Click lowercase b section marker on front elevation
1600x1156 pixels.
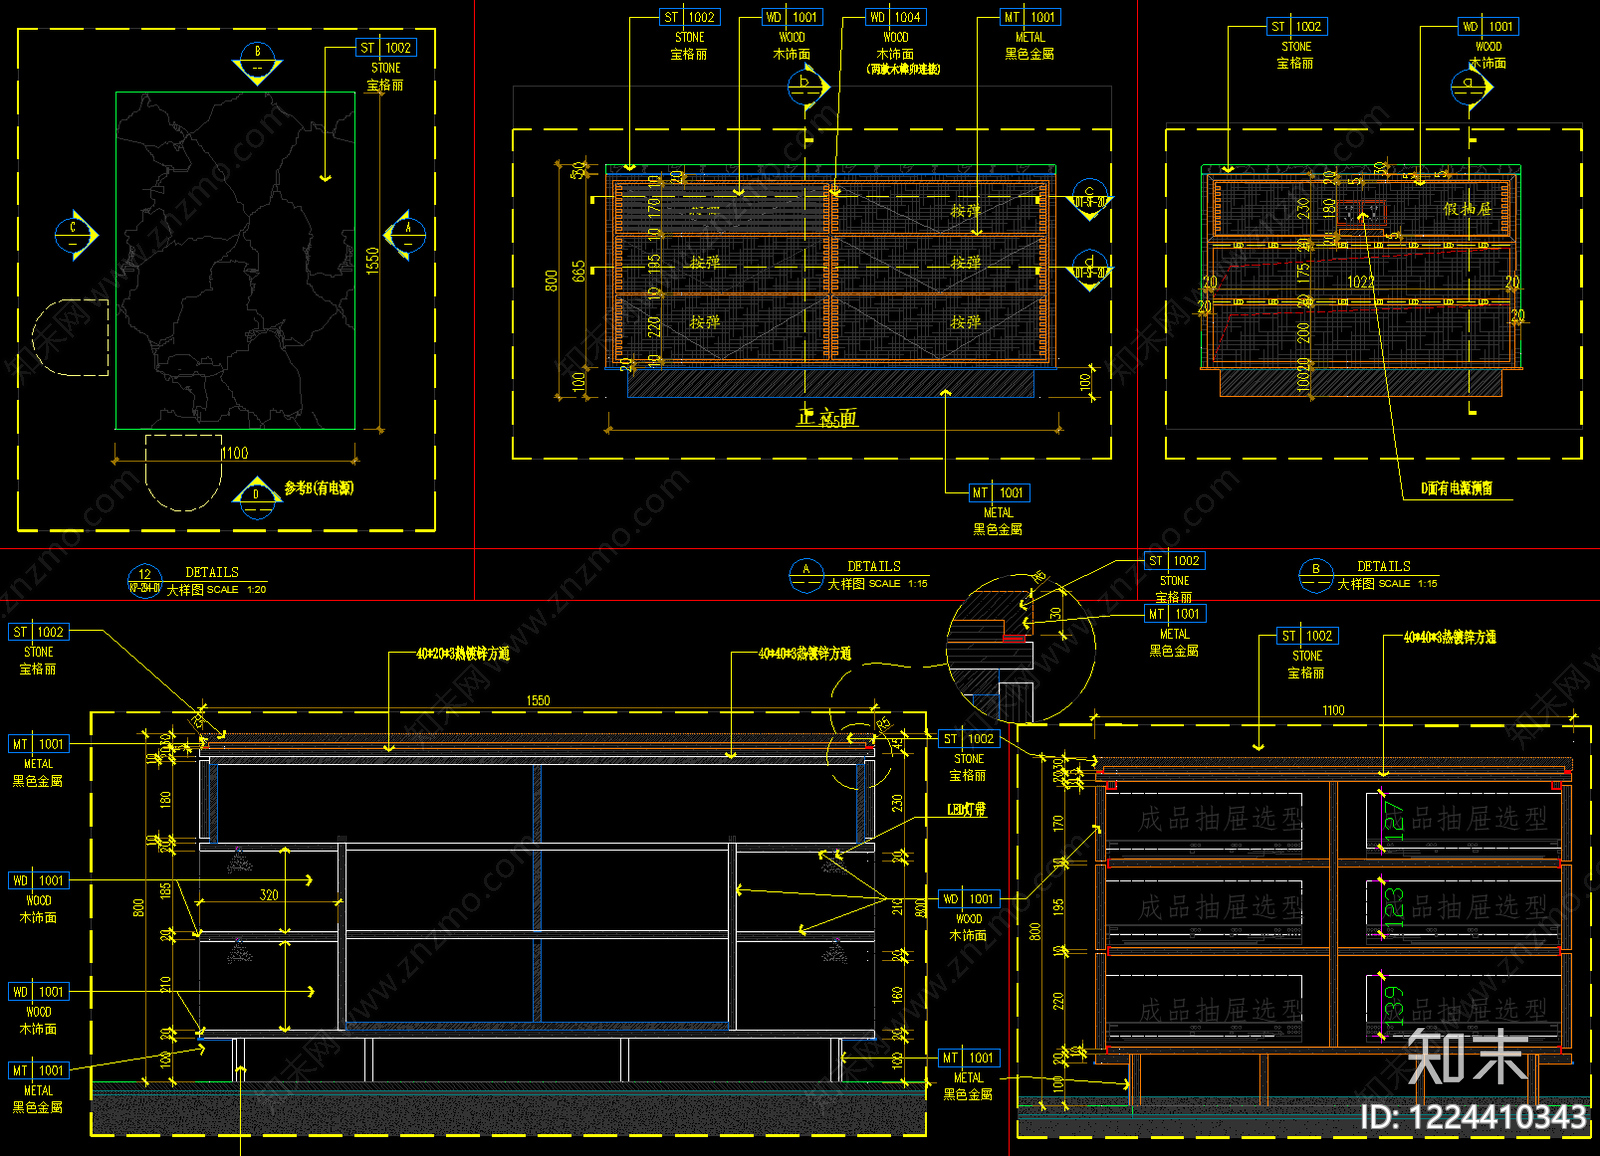pos(808,87)
